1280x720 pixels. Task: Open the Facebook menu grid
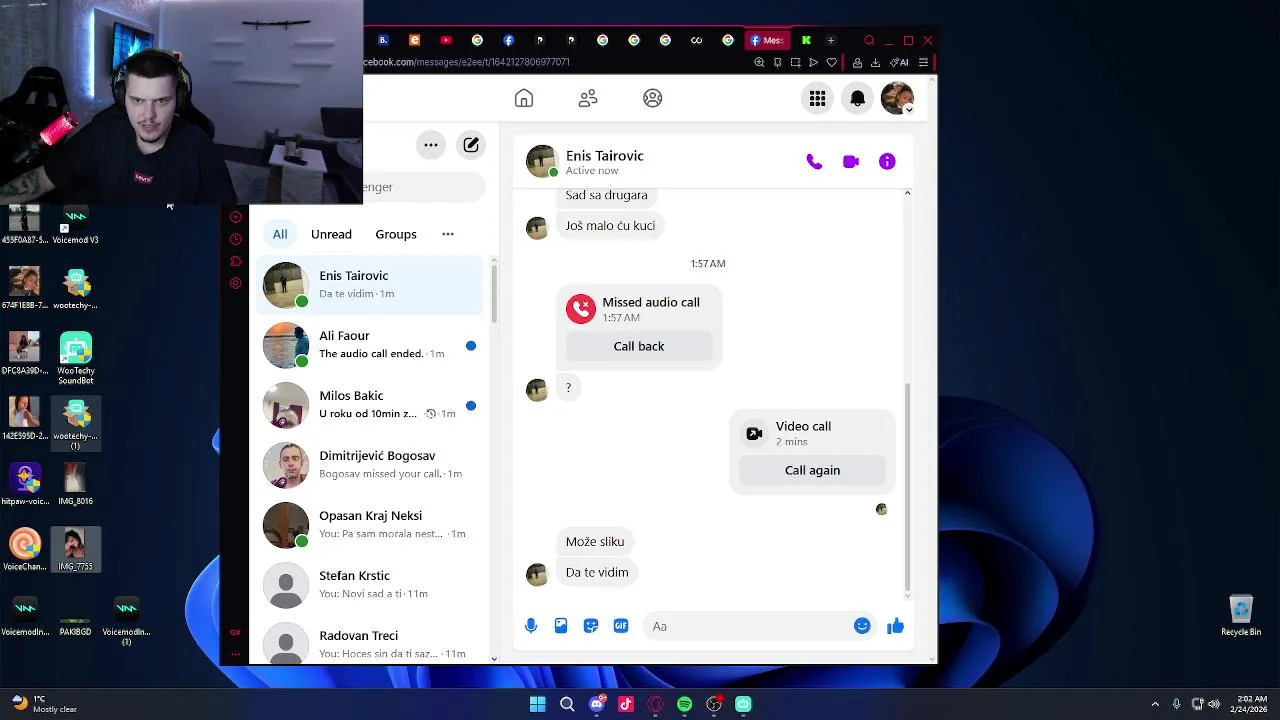point(818,98)
